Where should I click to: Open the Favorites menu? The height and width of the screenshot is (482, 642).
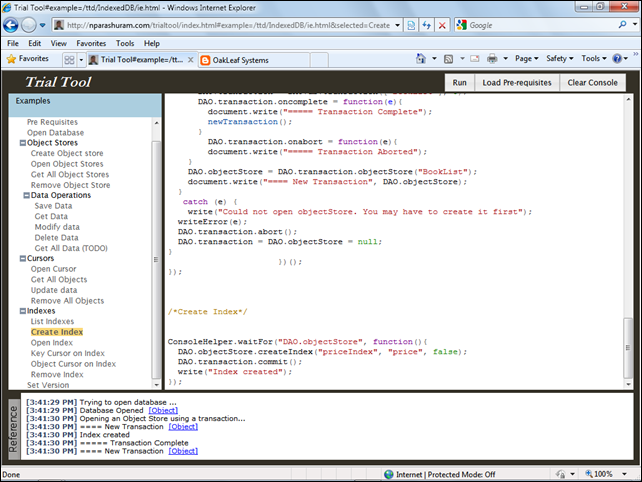[x=91, y=43]
